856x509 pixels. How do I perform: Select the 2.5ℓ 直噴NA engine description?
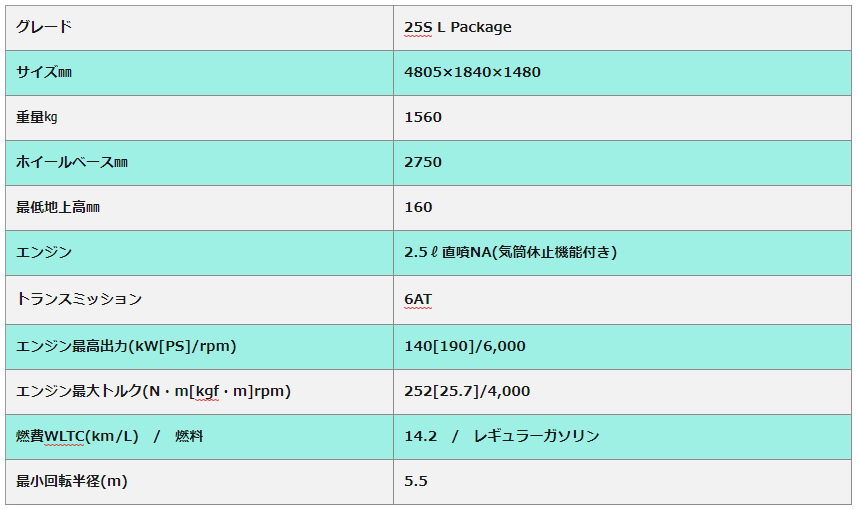510,252
